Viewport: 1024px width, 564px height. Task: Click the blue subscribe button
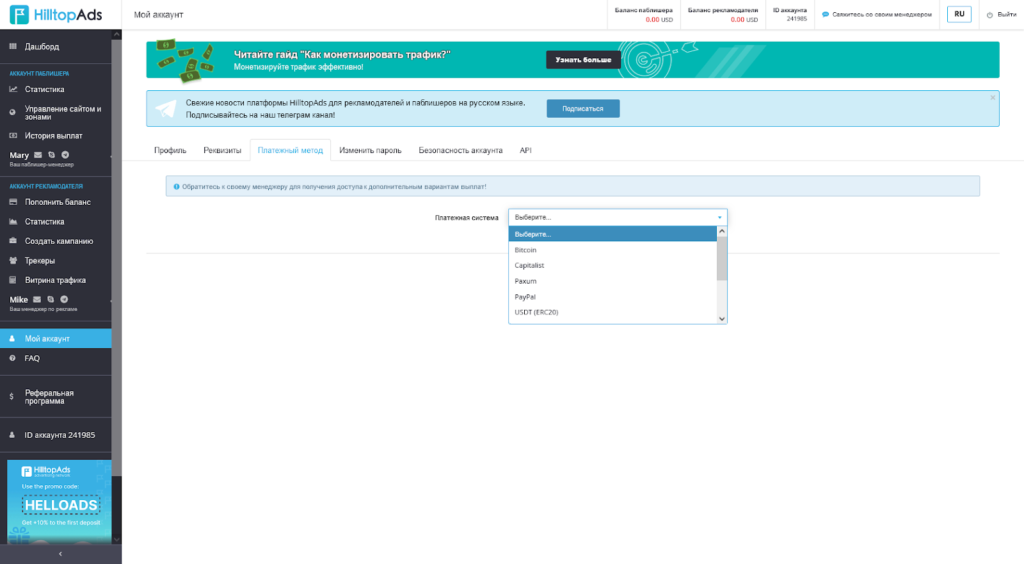click(583, 108)
